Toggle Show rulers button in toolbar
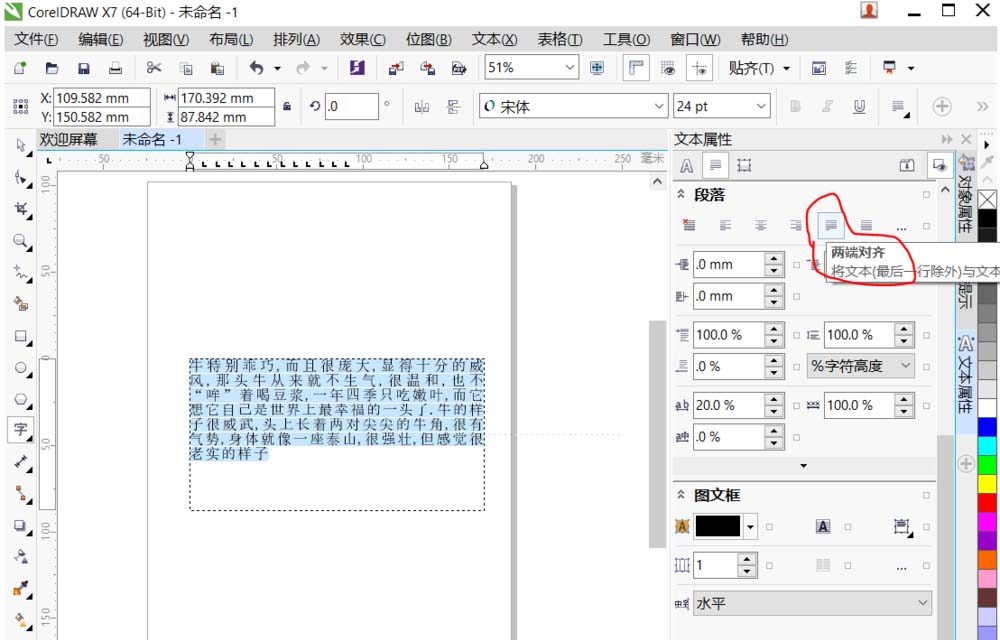 point(636,68)
